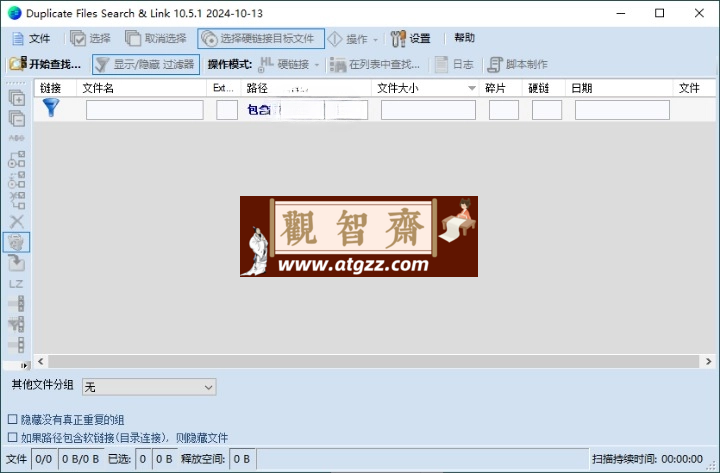Image resolution: width=720 pixels, height=473 pixels.
Task: Sort by the 硬链 column header
Action: (x=544, y=88)
